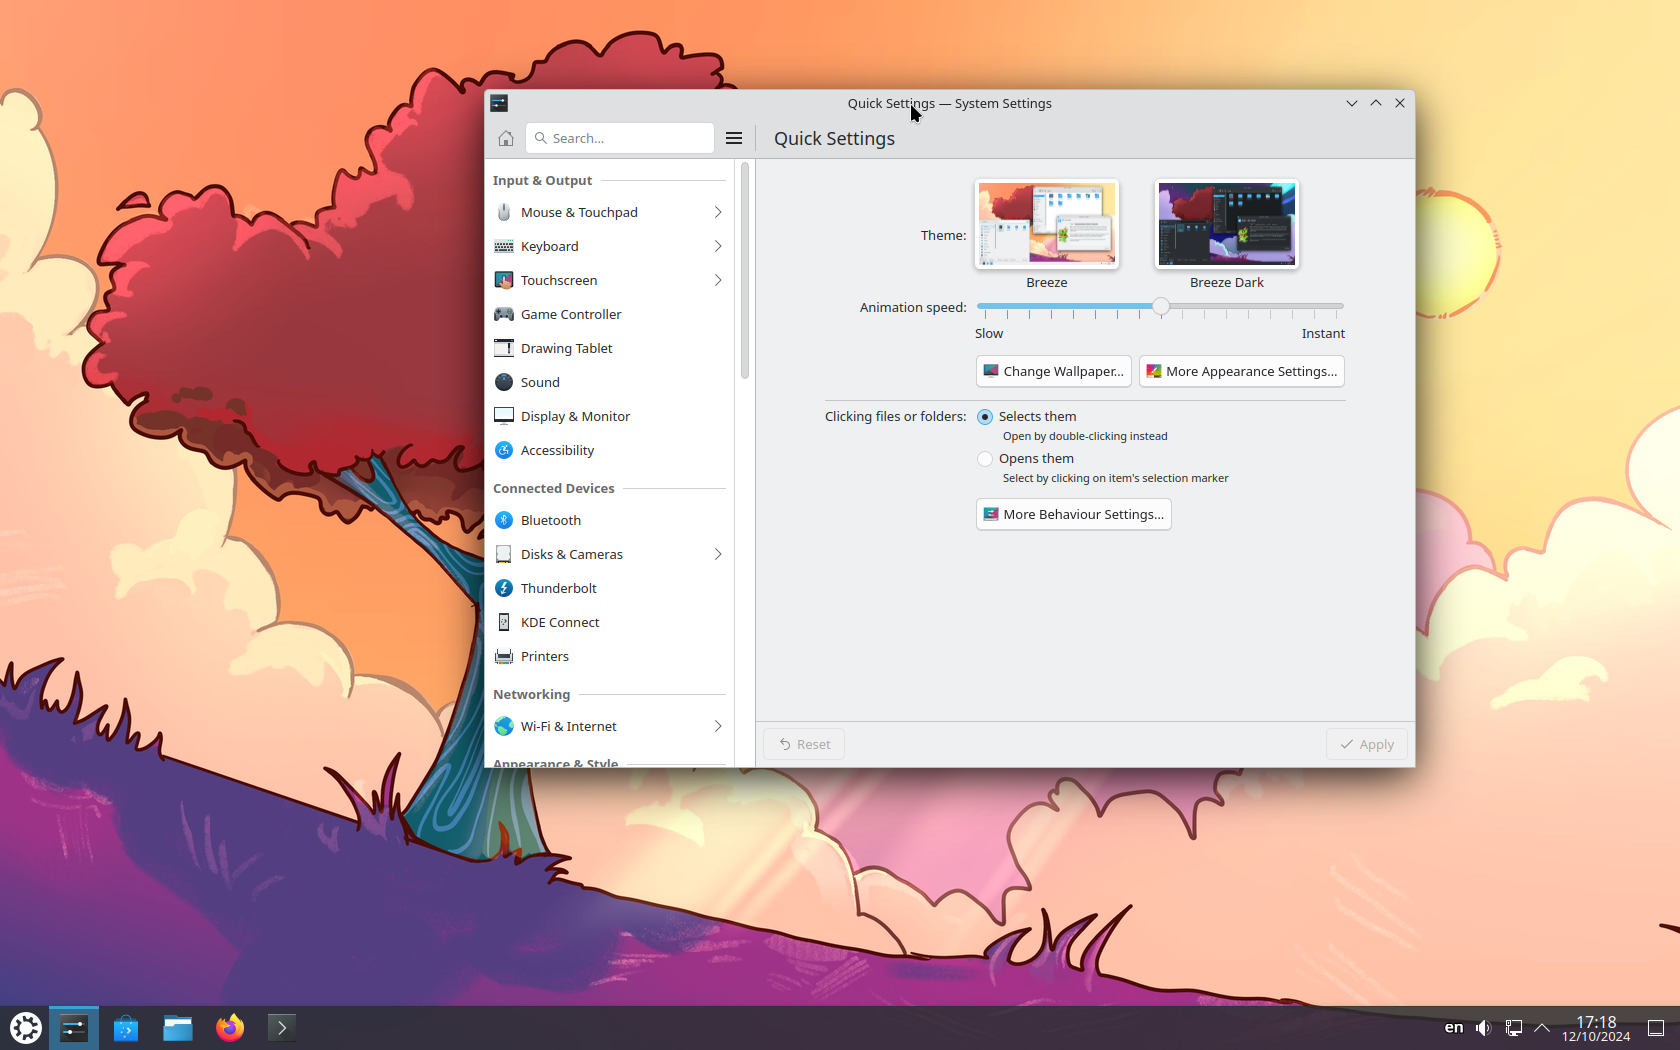Click the Game Controller gamepad icon
This screenshot has height=1050, width=1680.
(x=504, y=314)
